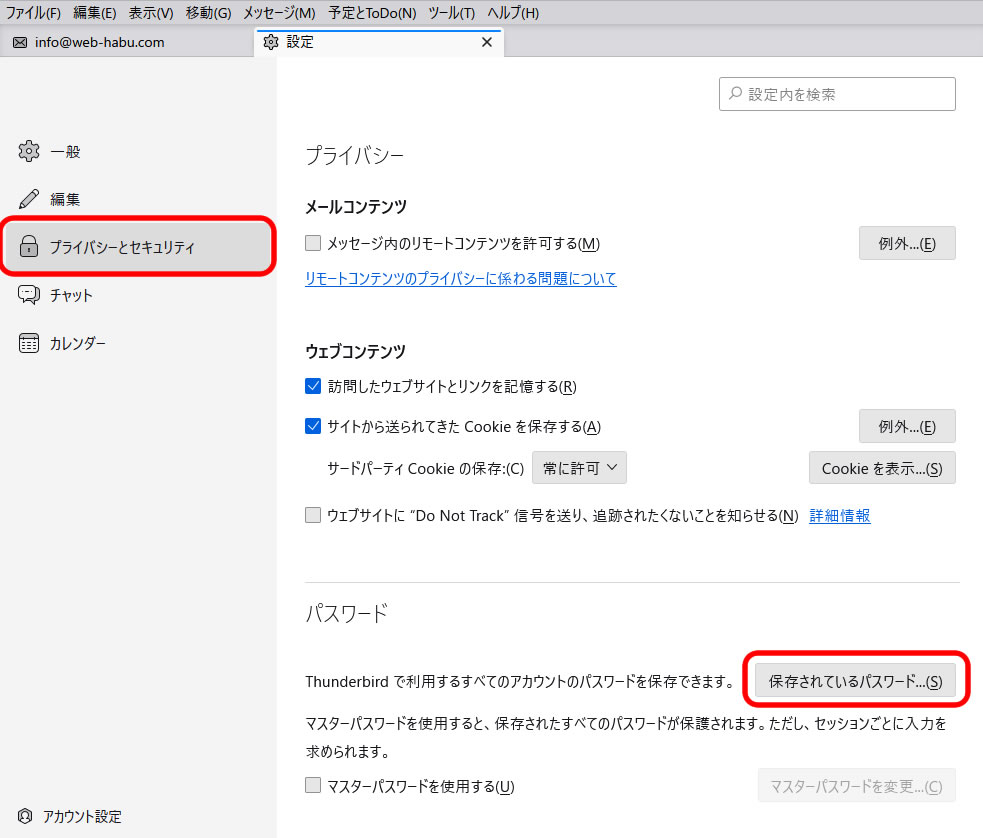The width and height of the screenshot is (983, 838).
Task: Uncheck 訪問したウェブサイトとリンクを記憶する
Action: pos(313,386)
